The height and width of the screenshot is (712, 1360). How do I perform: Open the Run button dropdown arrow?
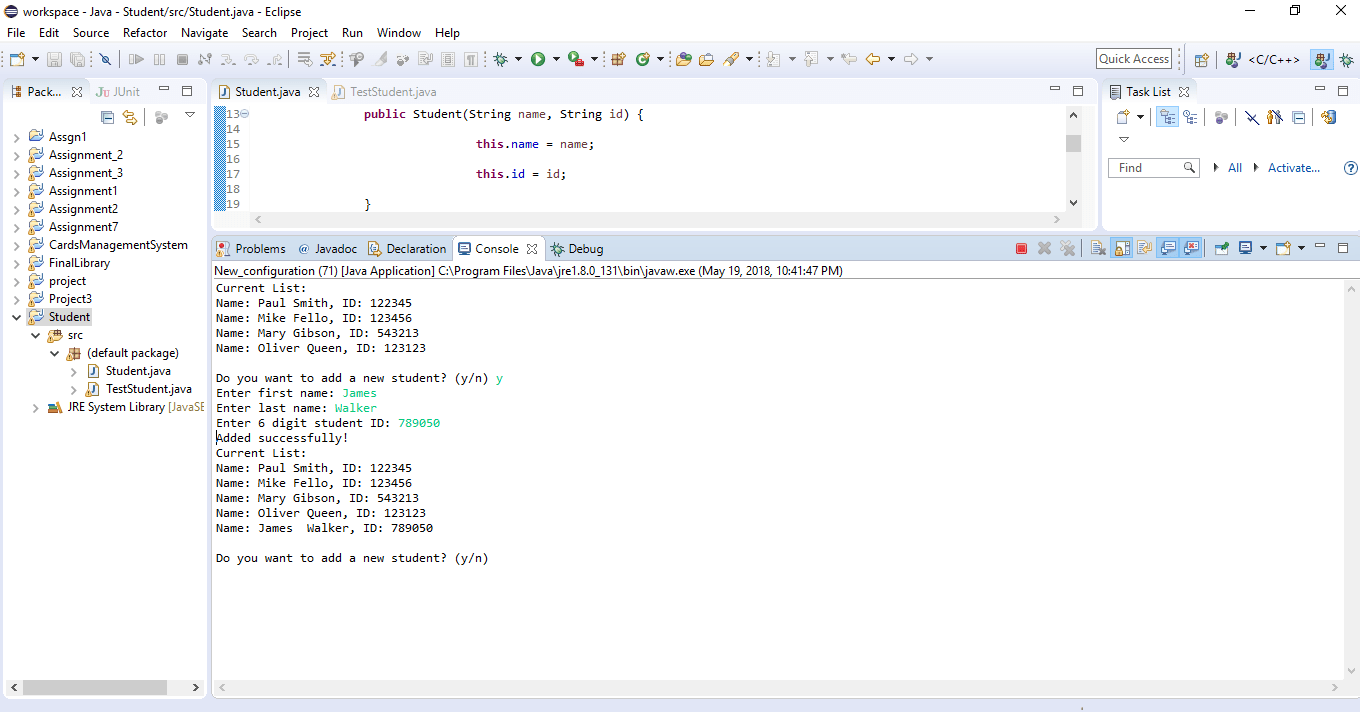(x=556, y=59)
